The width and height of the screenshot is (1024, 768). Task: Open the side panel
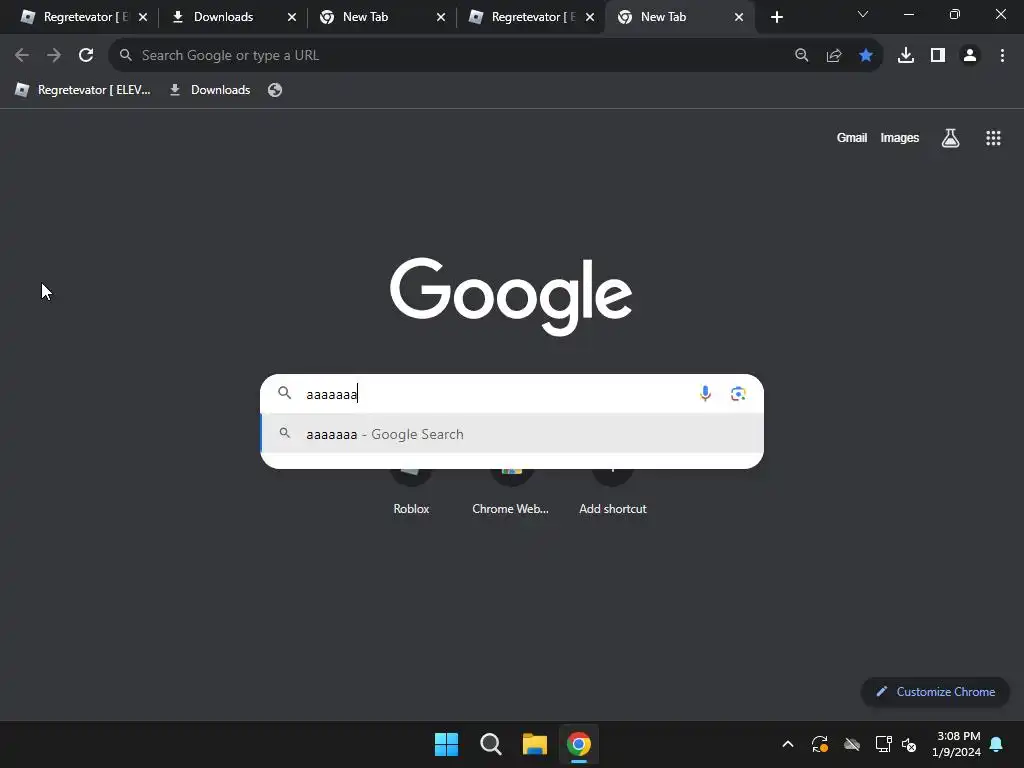pos(938,56)
